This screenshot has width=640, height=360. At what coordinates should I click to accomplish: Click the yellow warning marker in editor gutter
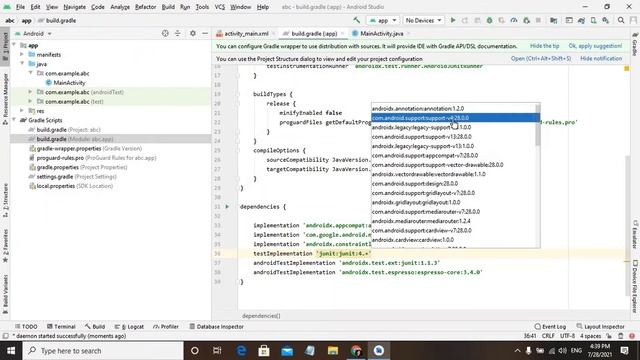coord(627,69)
